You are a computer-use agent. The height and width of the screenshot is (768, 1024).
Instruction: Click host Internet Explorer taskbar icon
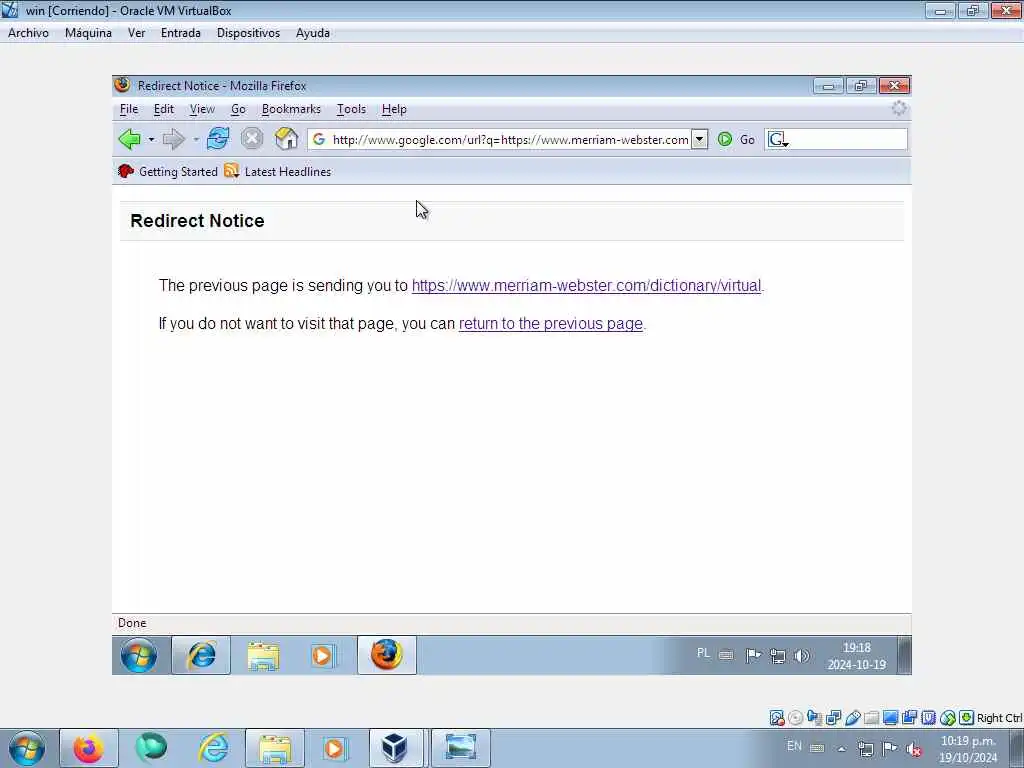214,748
